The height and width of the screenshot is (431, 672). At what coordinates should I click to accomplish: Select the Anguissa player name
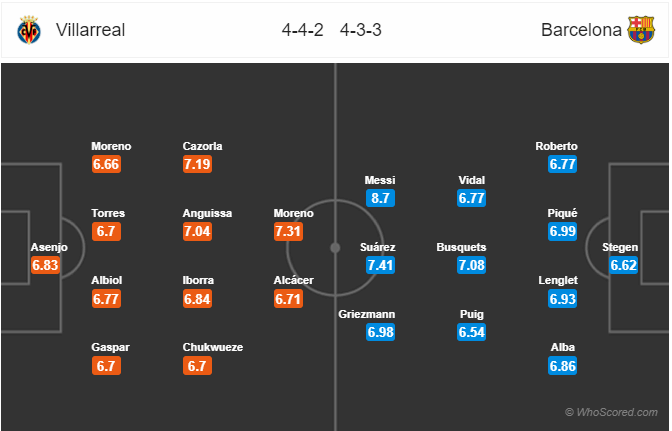click(207, 213)
